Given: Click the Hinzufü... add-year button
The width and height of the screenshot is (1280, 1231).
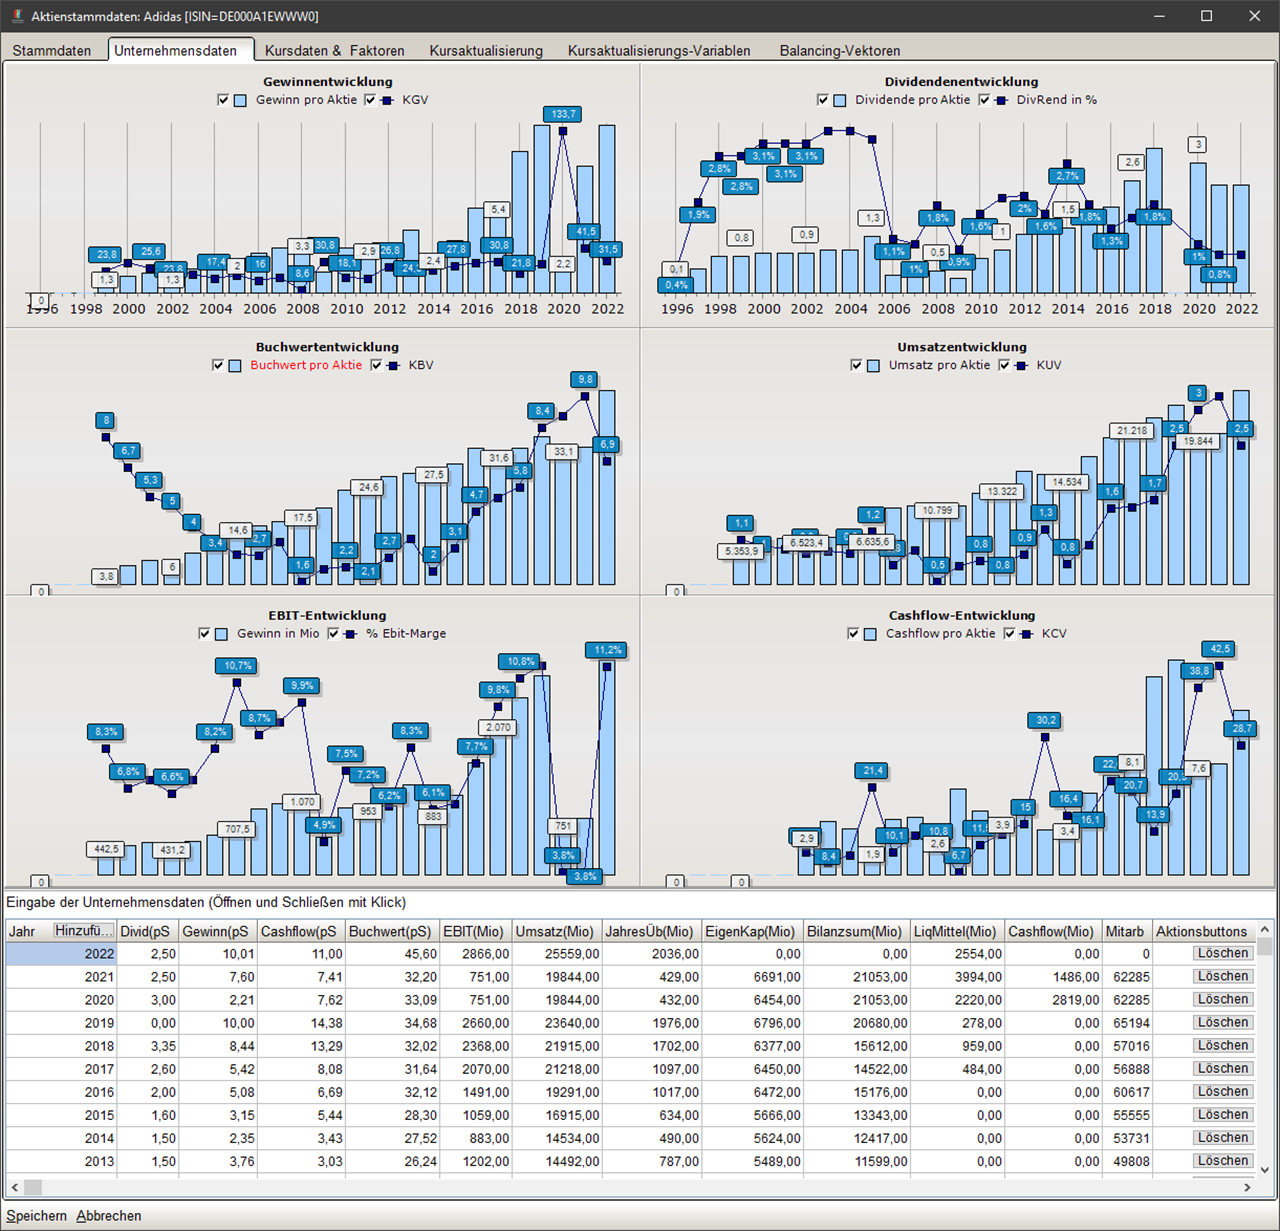Looking at the screenshot, I should pyautogui.click(x=84, y=931).
